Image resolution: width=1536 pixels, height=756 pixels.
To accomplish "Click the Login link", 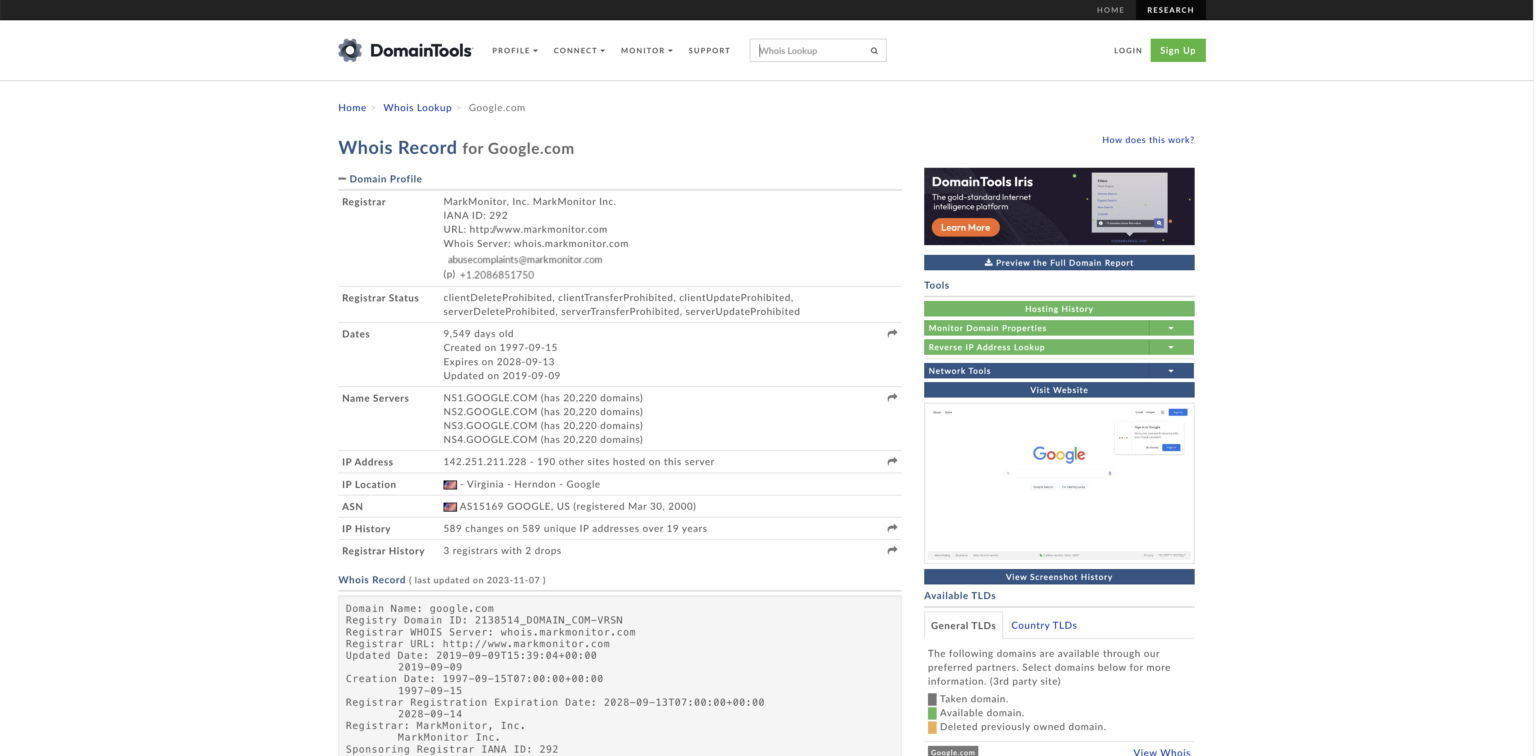I will tap(1128, 51).
